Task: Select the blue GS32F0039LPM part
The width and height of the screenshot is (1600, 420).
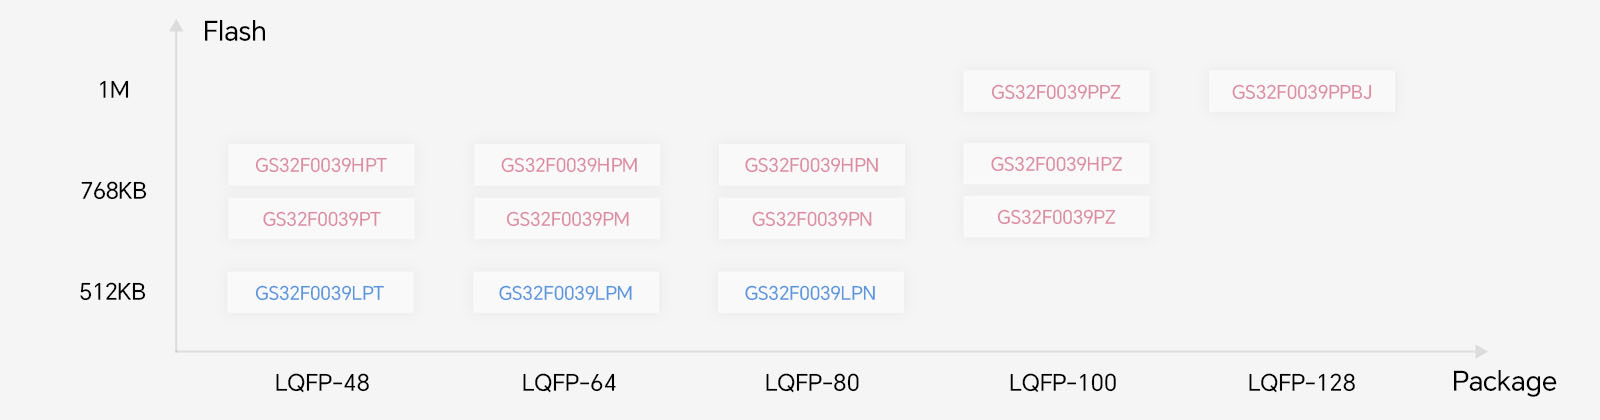Action: [566, 293]
